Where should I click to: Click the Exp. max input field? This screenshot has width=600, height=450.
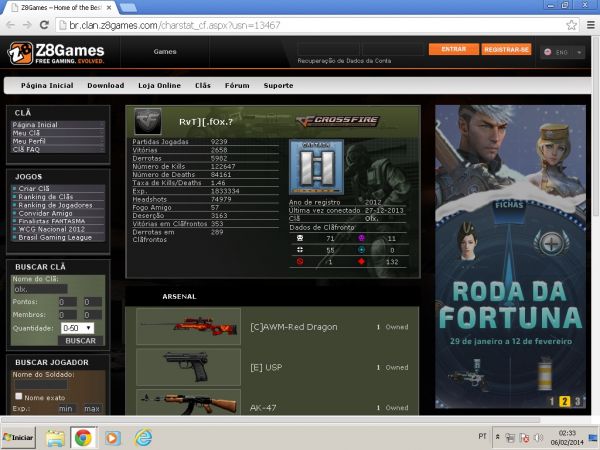tap(93, 409)
